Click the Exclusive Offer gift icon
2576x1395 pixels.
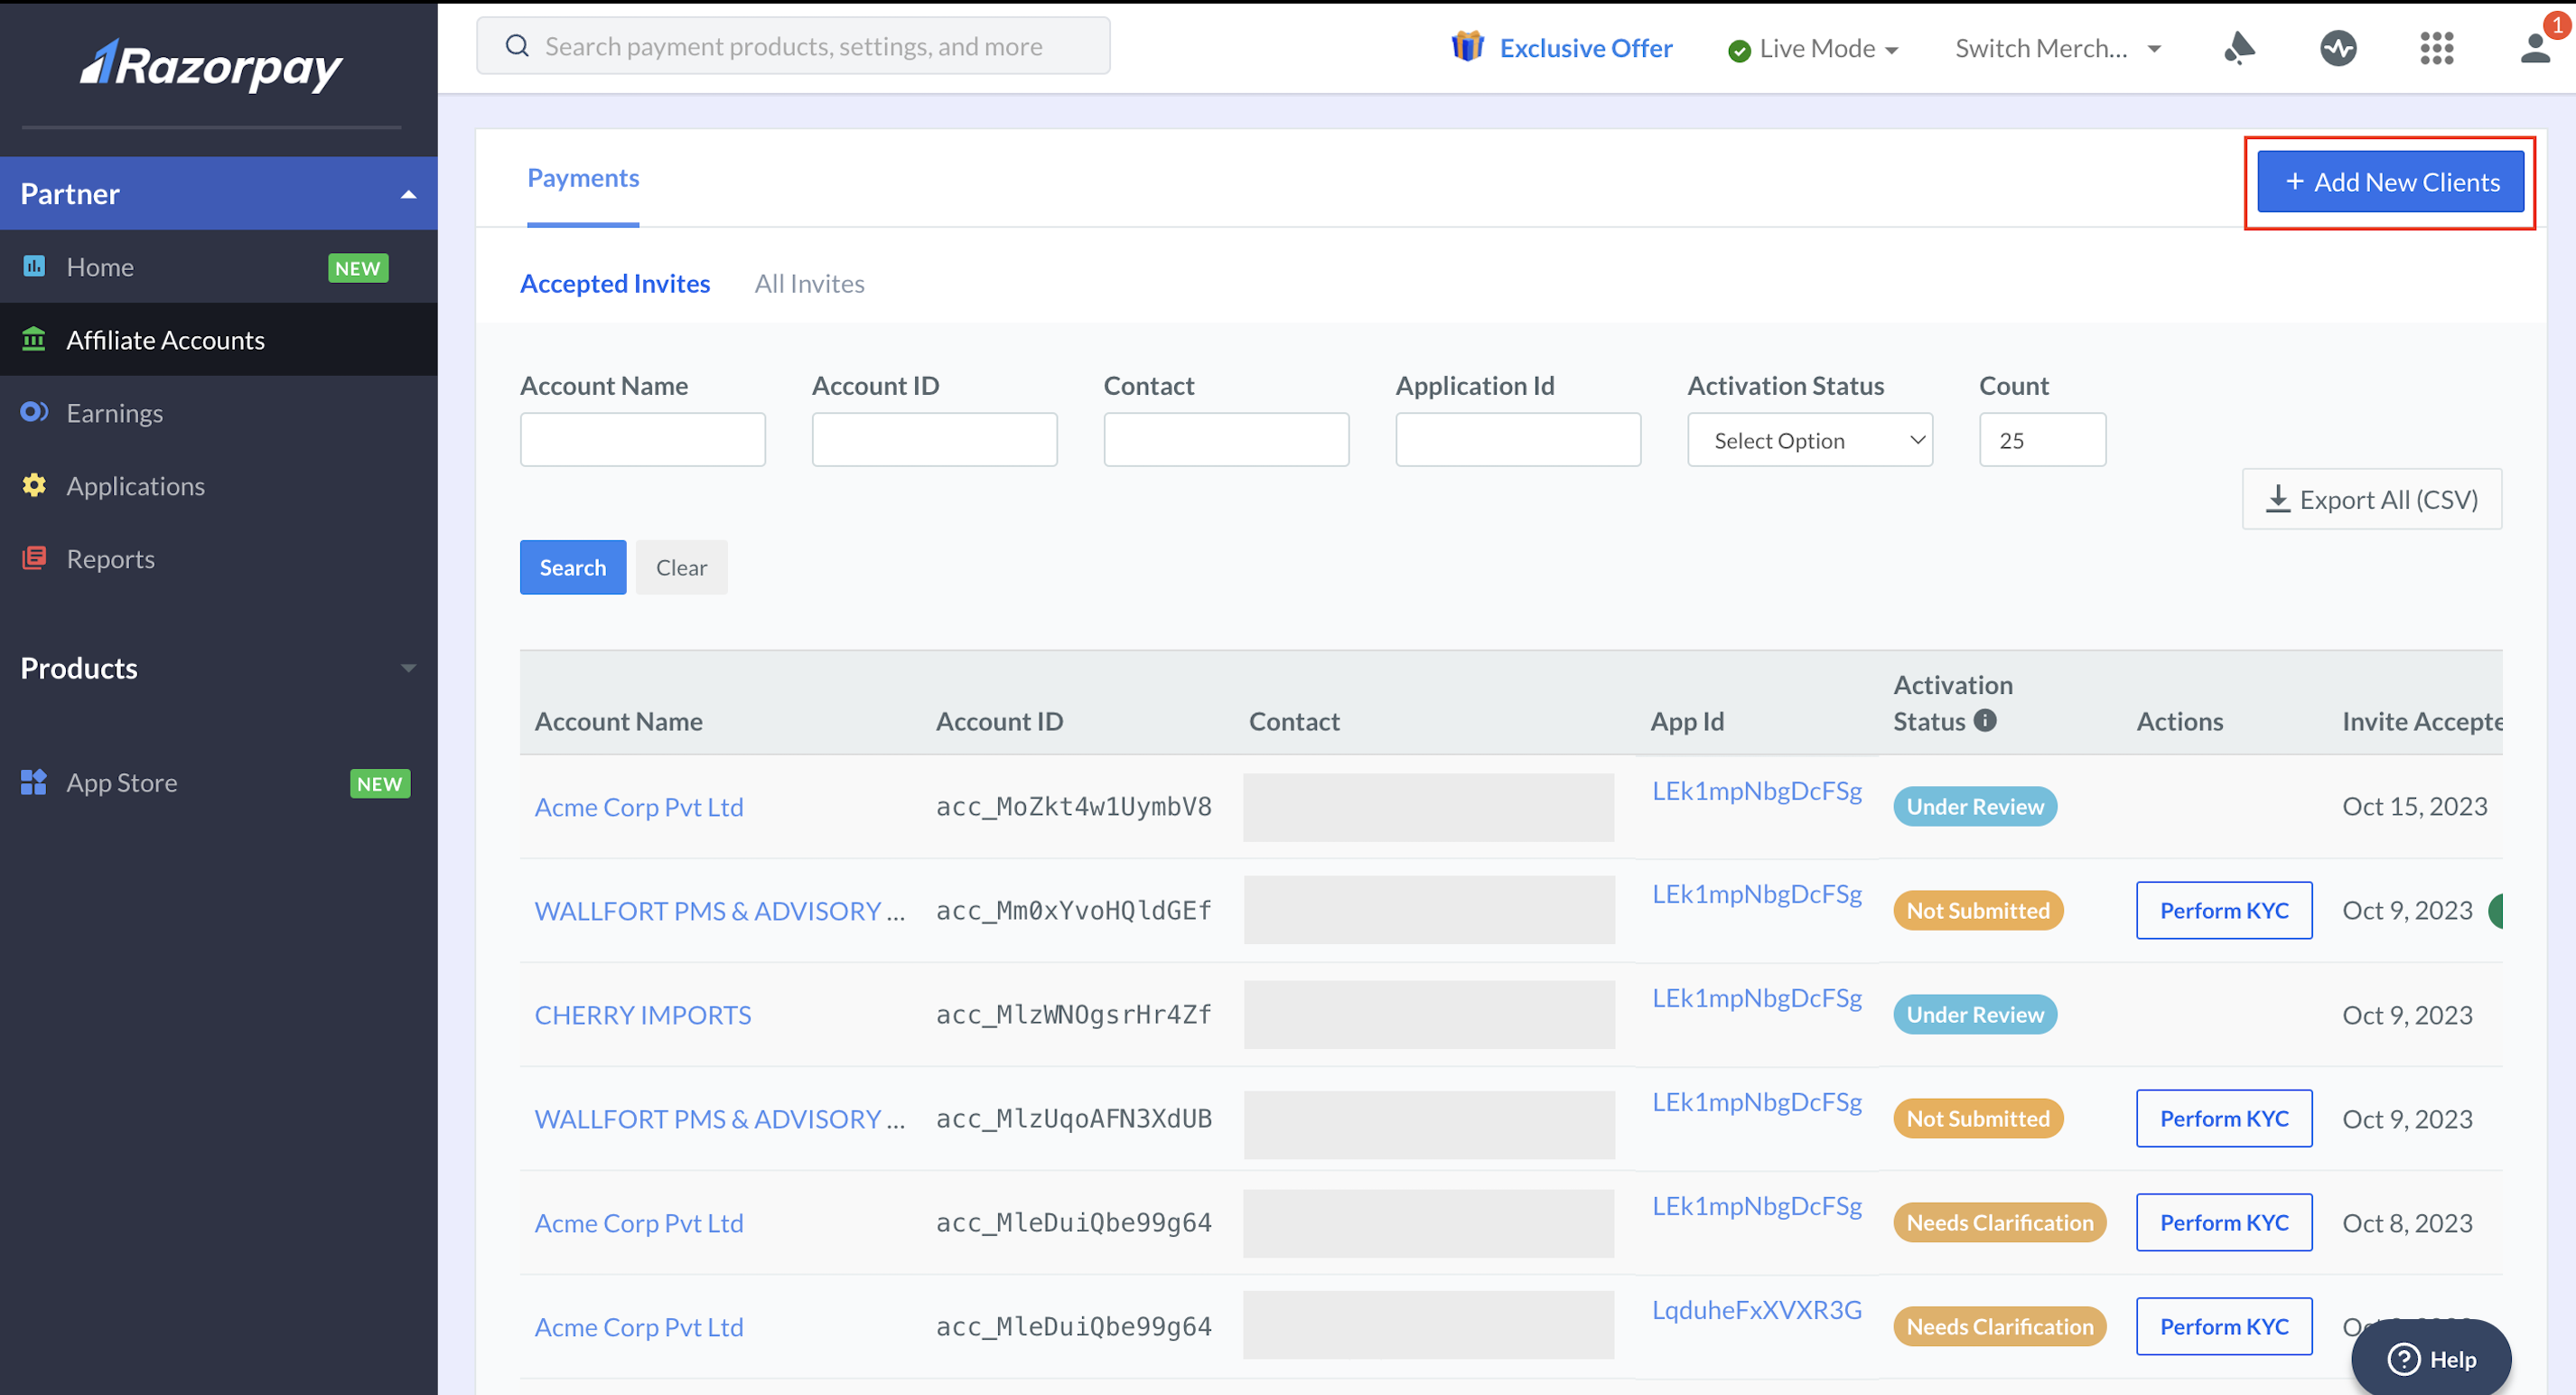coord(1466,46)
